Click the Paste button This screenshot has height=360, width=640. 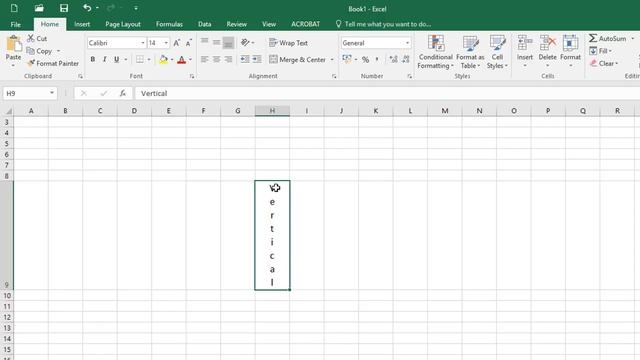click(x=13, y=51)
